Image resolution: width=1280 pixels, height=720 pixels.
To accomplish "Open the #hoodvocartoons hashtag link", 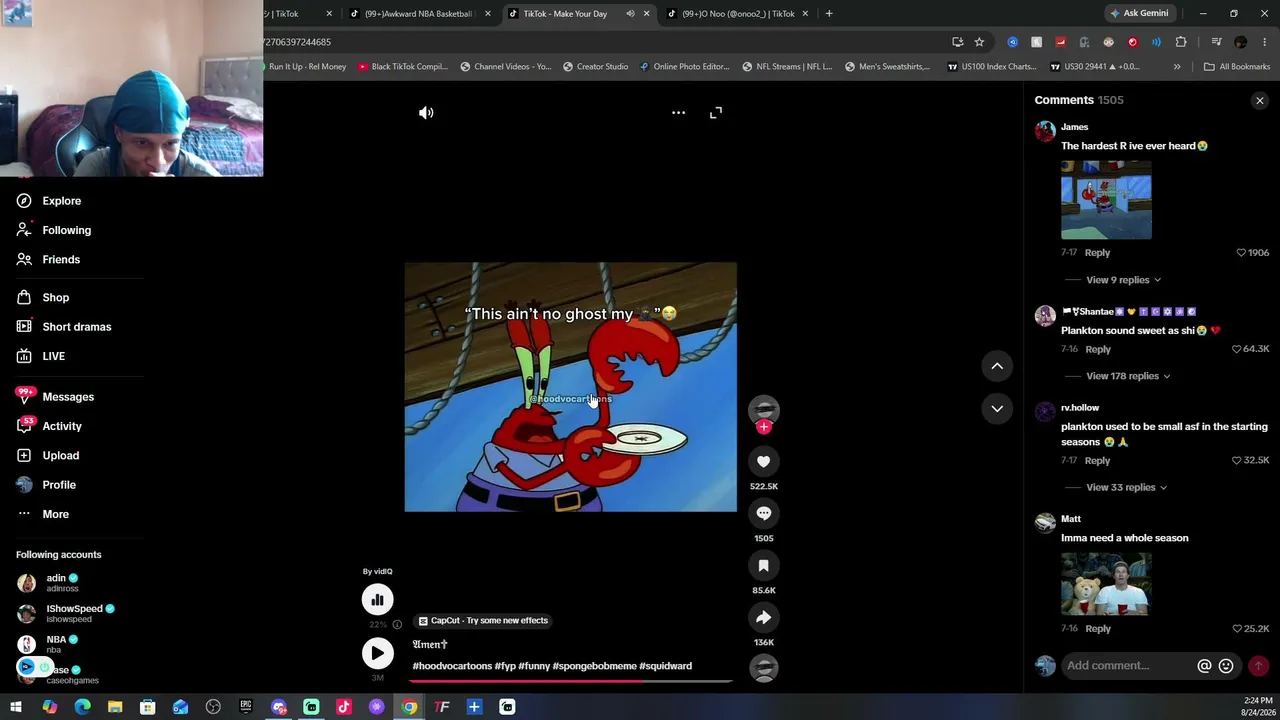I will point(452,666).
